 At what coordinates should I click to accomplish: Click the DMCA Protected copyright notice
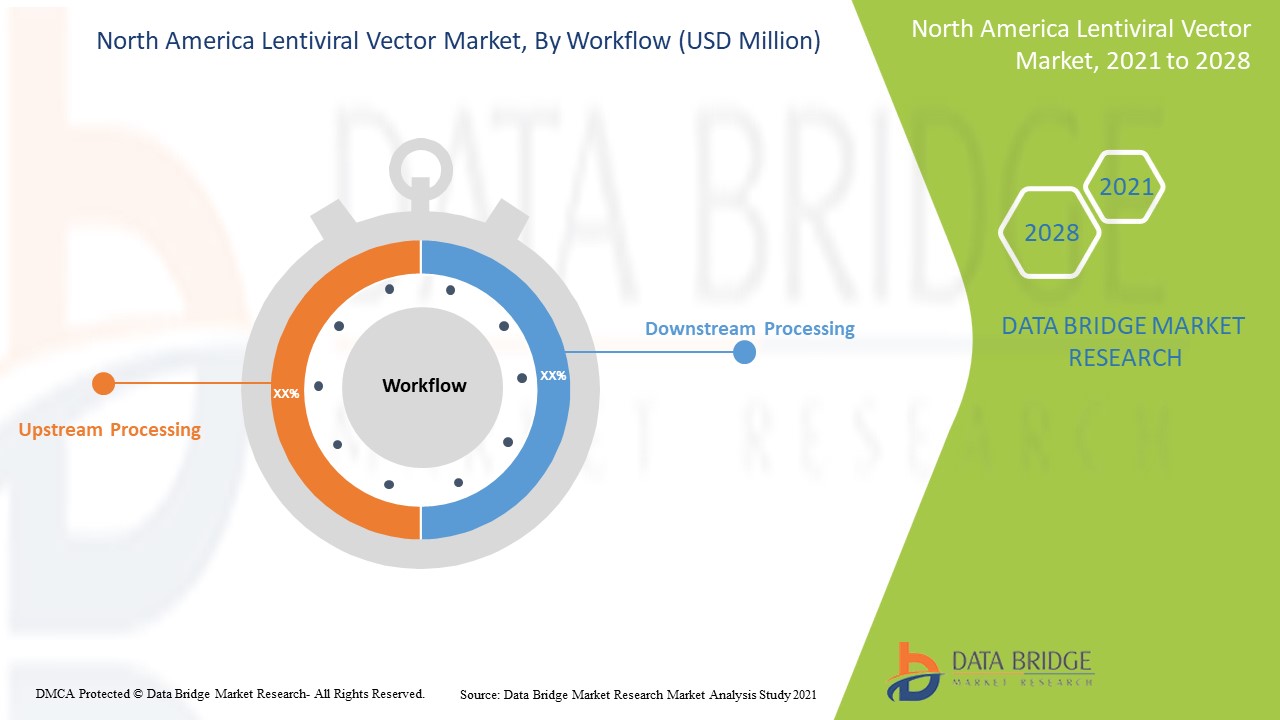[230, 692]
